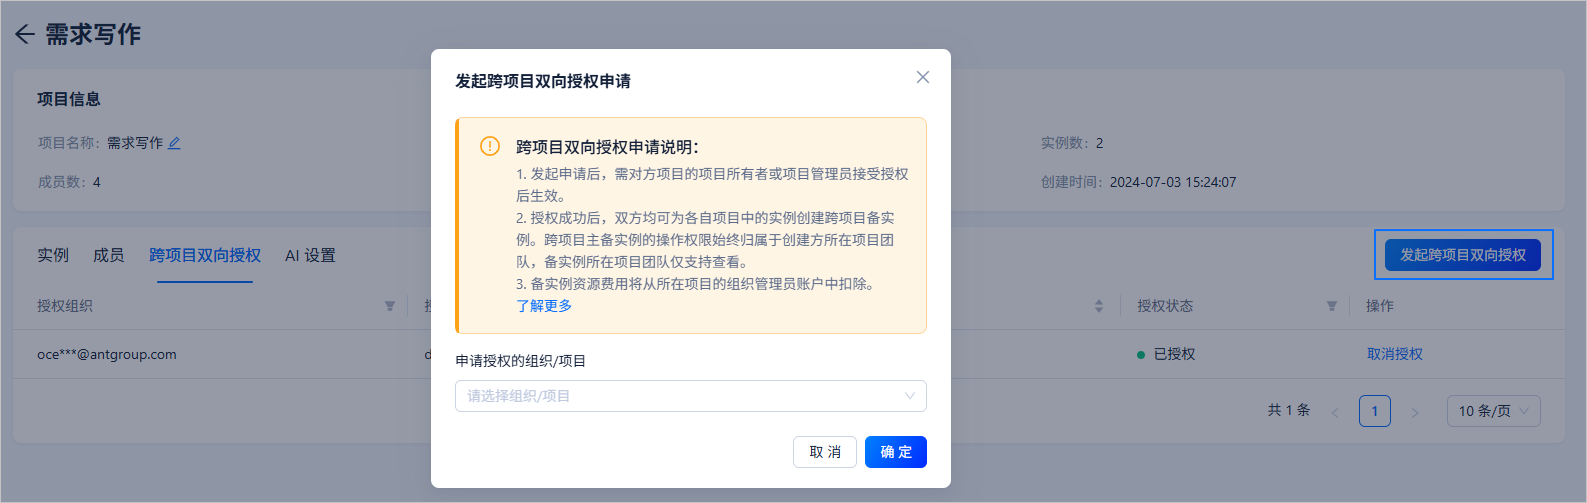Click the orange warning info icon

pos(490,146)
